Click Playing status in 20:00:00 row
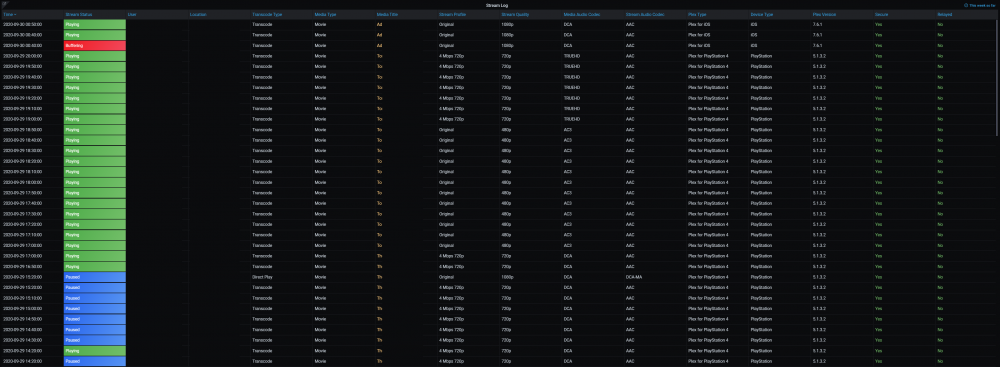The image size is (1000, 367). pyautogui.click(x=94, y=56)
